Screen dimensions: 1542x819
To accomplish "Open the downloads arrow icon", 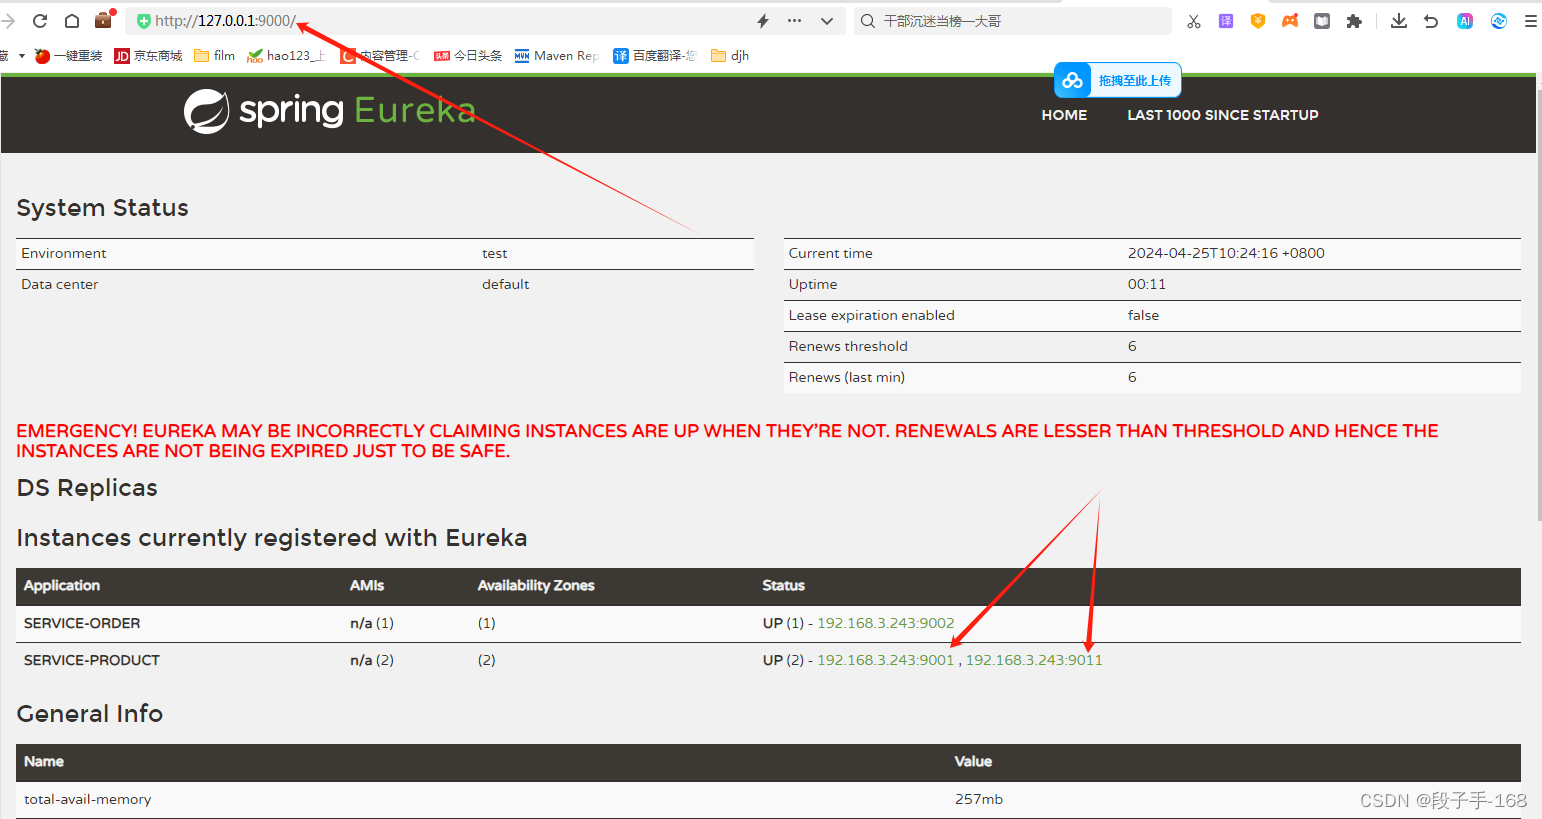I will click(x=1399, y=21).
